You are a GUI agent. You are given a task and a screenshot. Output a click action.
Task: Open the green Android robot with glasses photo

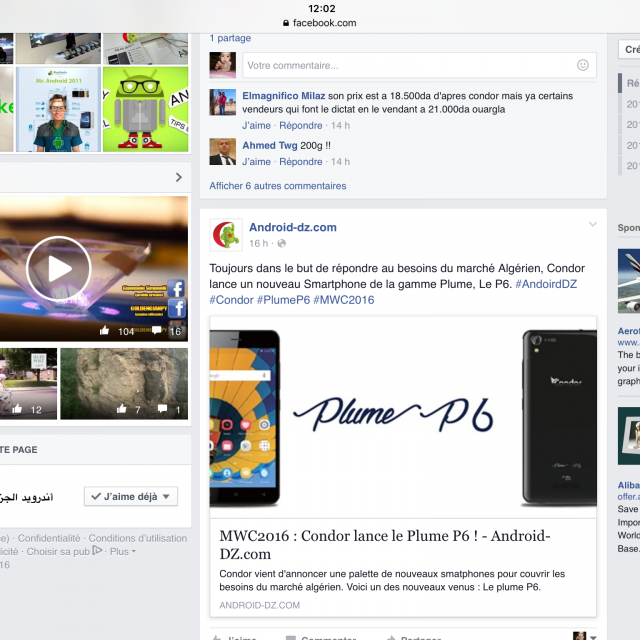pyautogui.click(x=145, y=109)
